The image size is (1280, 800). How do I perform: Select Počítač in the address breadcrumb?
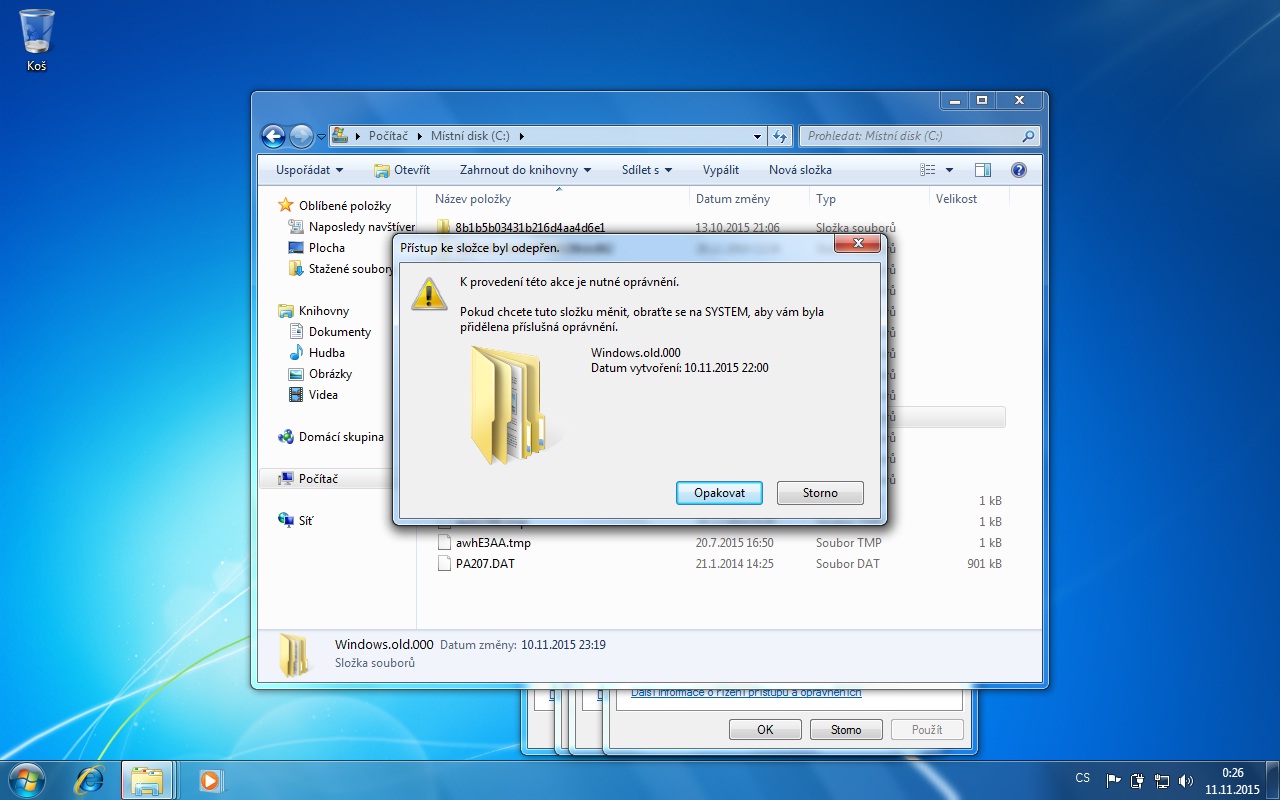pos(390,136)
